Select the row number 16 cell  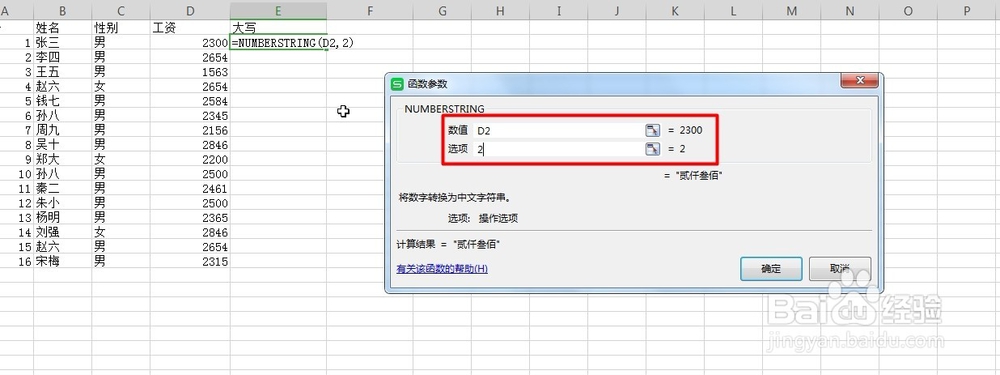(17, 261)
